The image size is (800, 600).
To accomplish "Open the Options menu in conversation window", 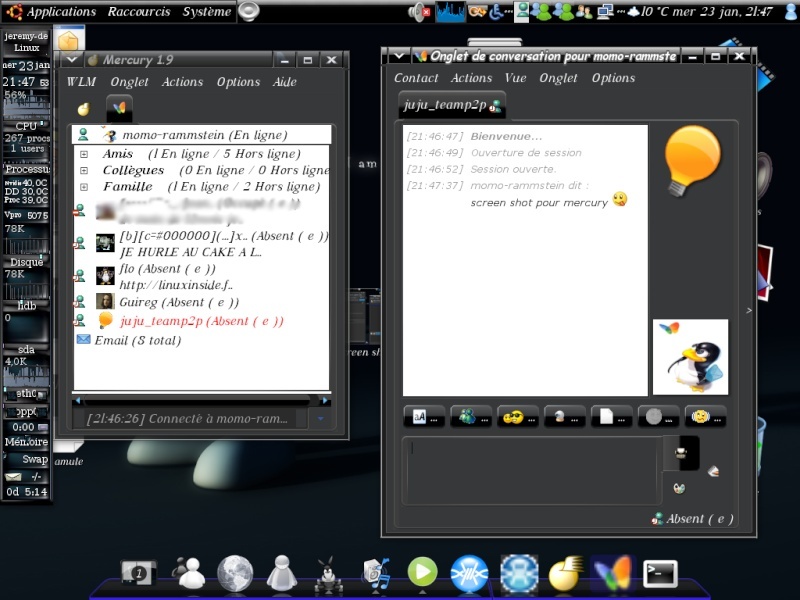I will (x=613, y=78).
